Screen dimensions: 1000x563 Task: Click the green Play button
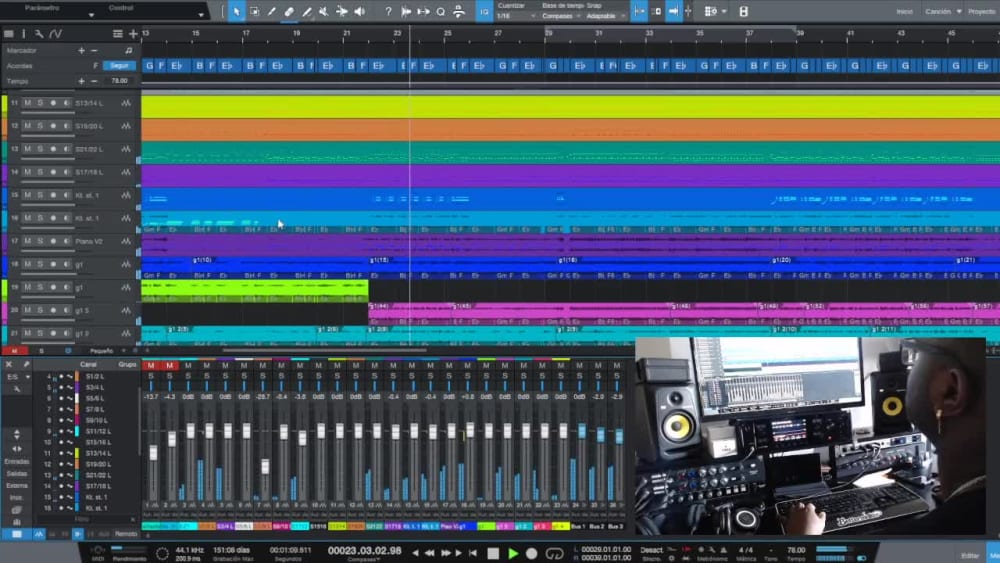pos(513,553)
